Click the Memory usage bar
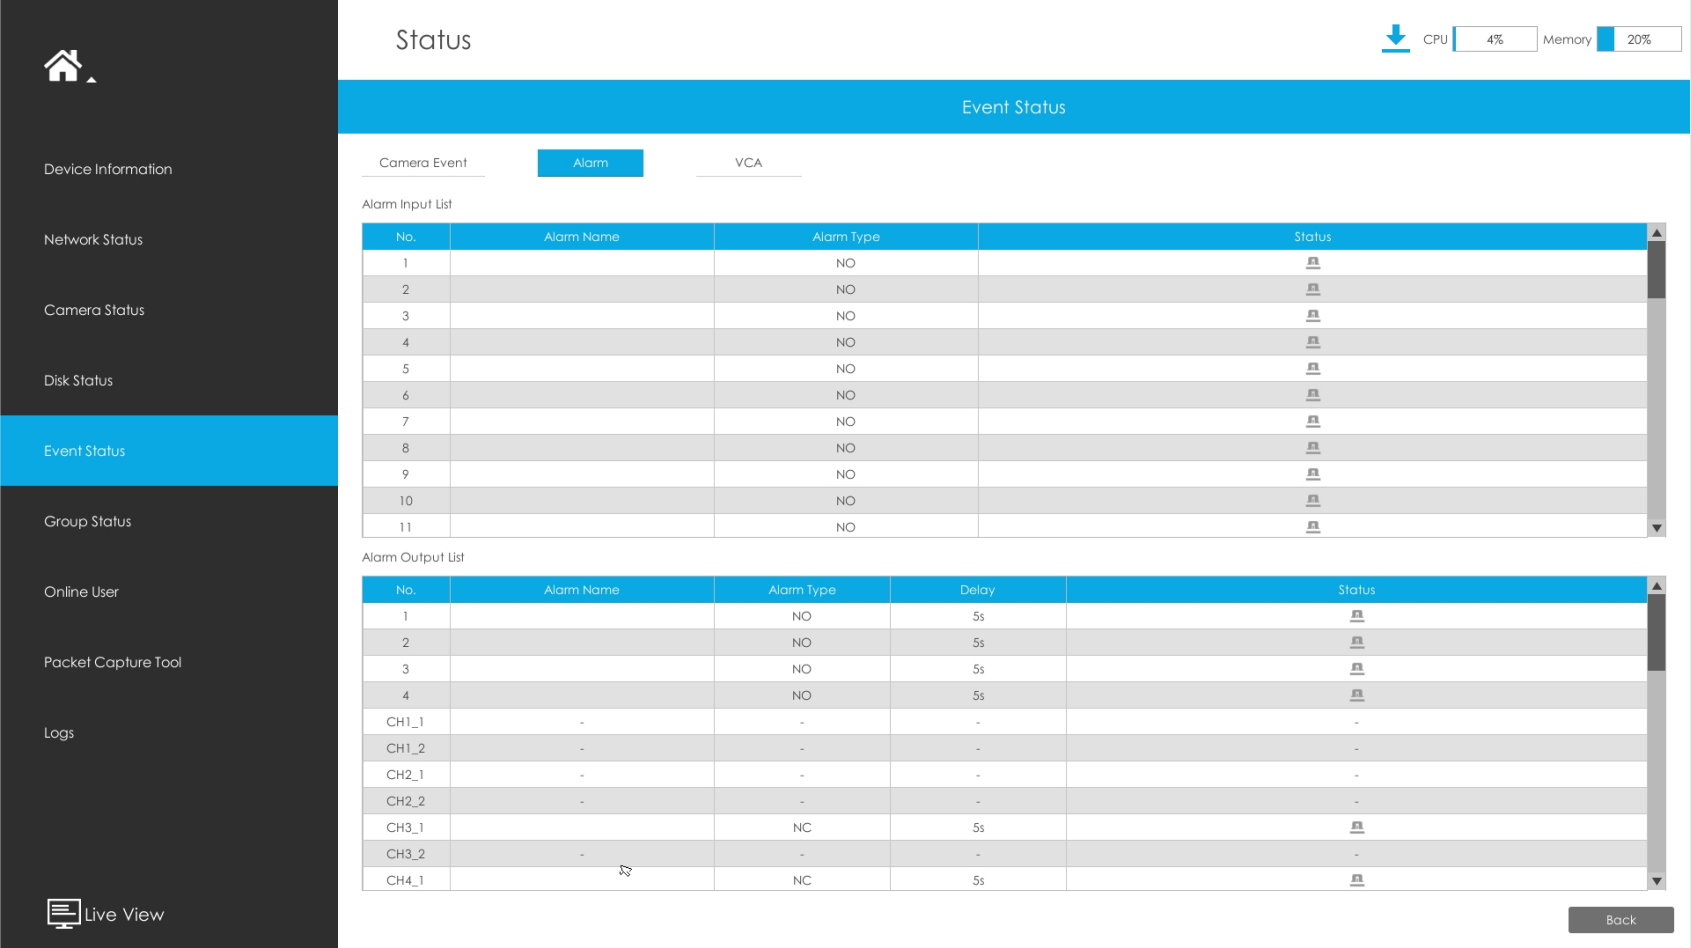The image size is (1691, 948). (1639, 39)
